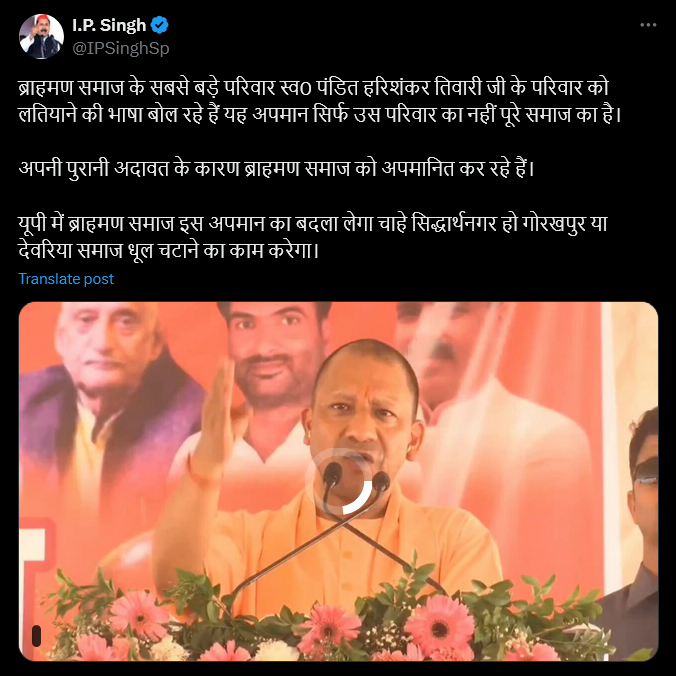The width and height of the screenshot is (676, 676).
Task: Open I.P. Singh's profile avatar picture
Action: click(41, 36)
